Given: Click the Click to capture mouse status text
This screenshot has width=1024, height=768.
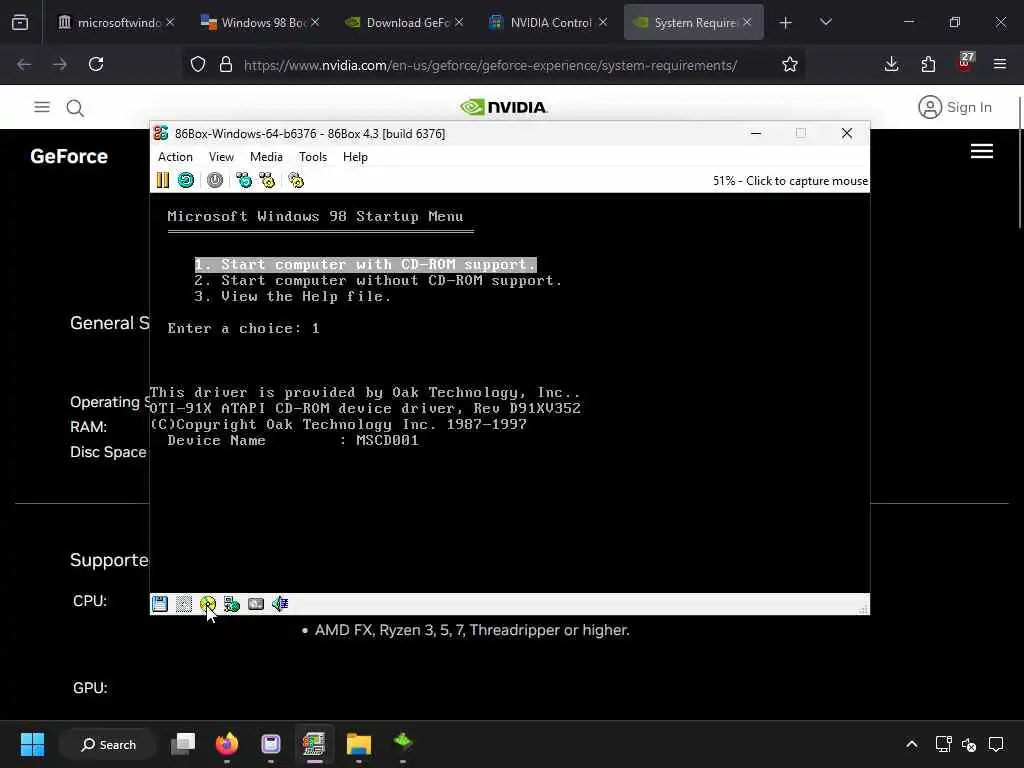Looking at the screenshot, I should (x=790, y=181).
